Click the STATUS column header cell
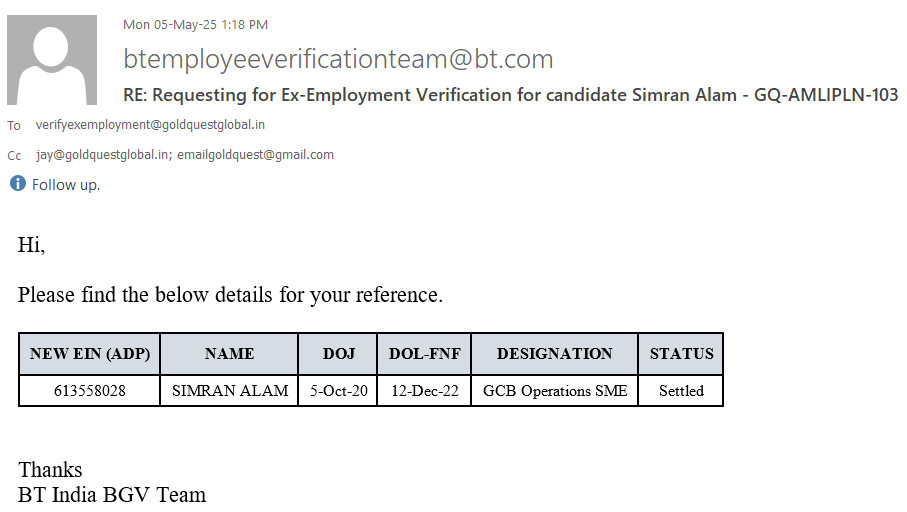The height and width of the screenshot is (512, 907). [681, 354]
